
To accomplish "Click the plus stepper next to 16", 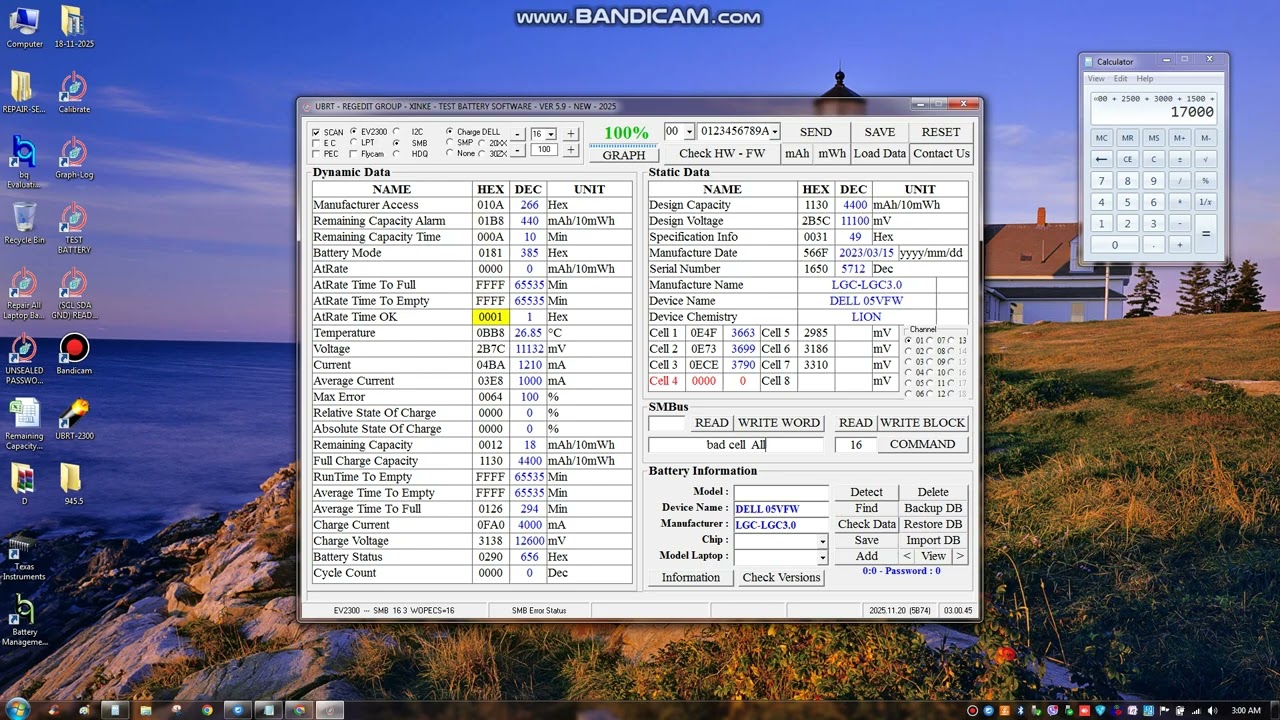I will click(570, 133).
